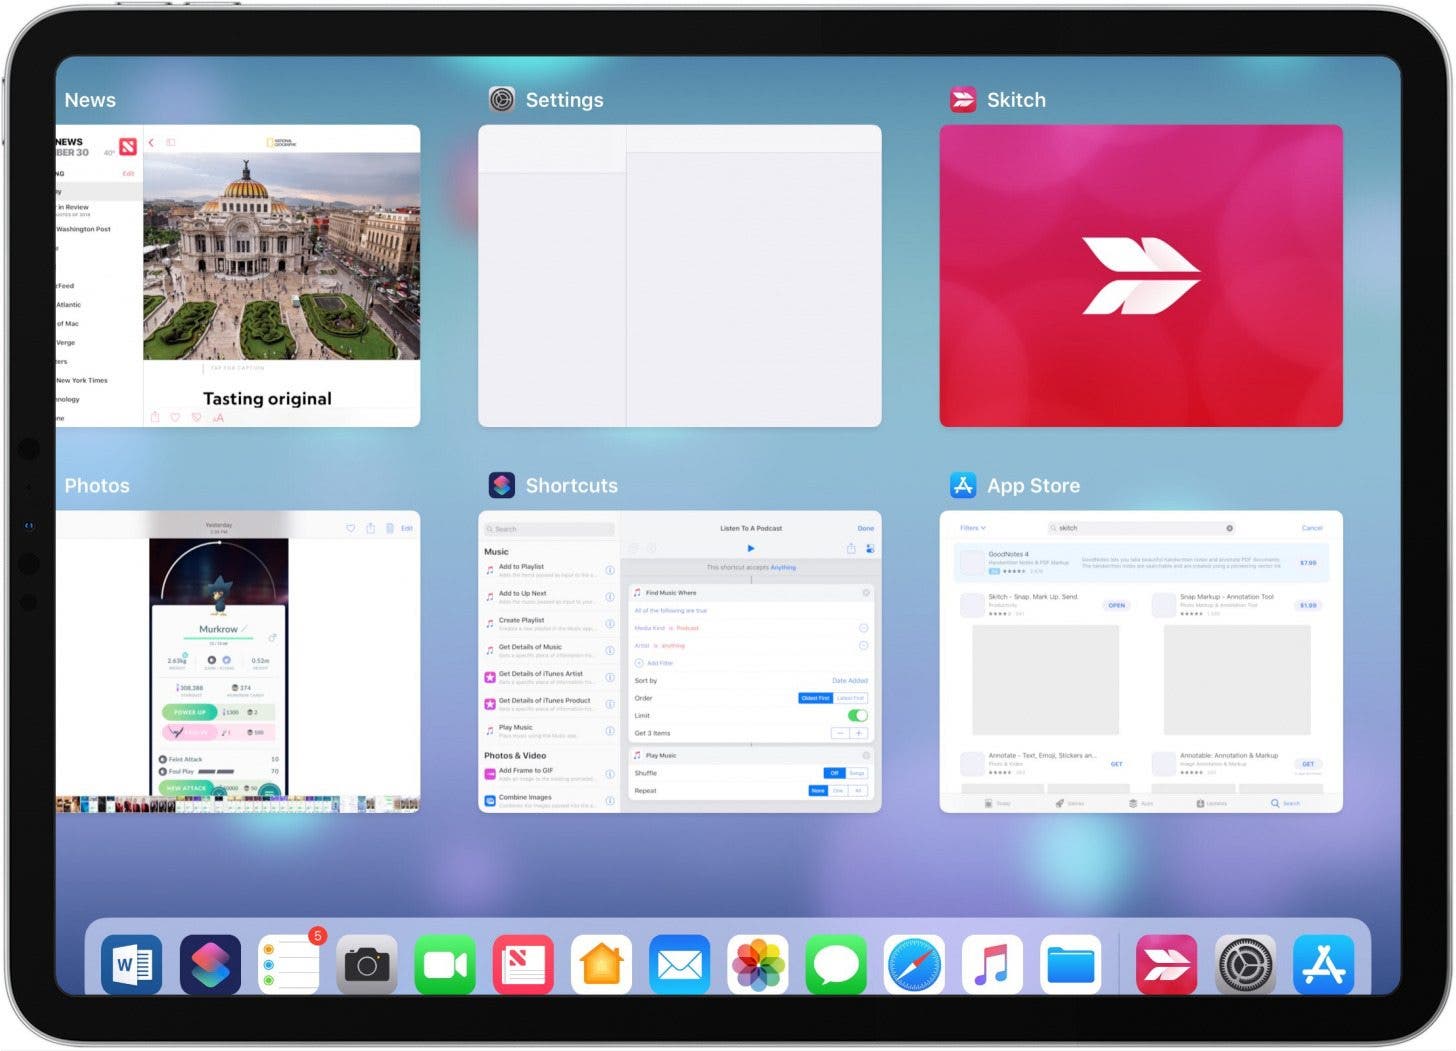The height and width of the screenshot is (1051, 1456).
Task: Open the Camera app in dock
Action: pos(367,964)
